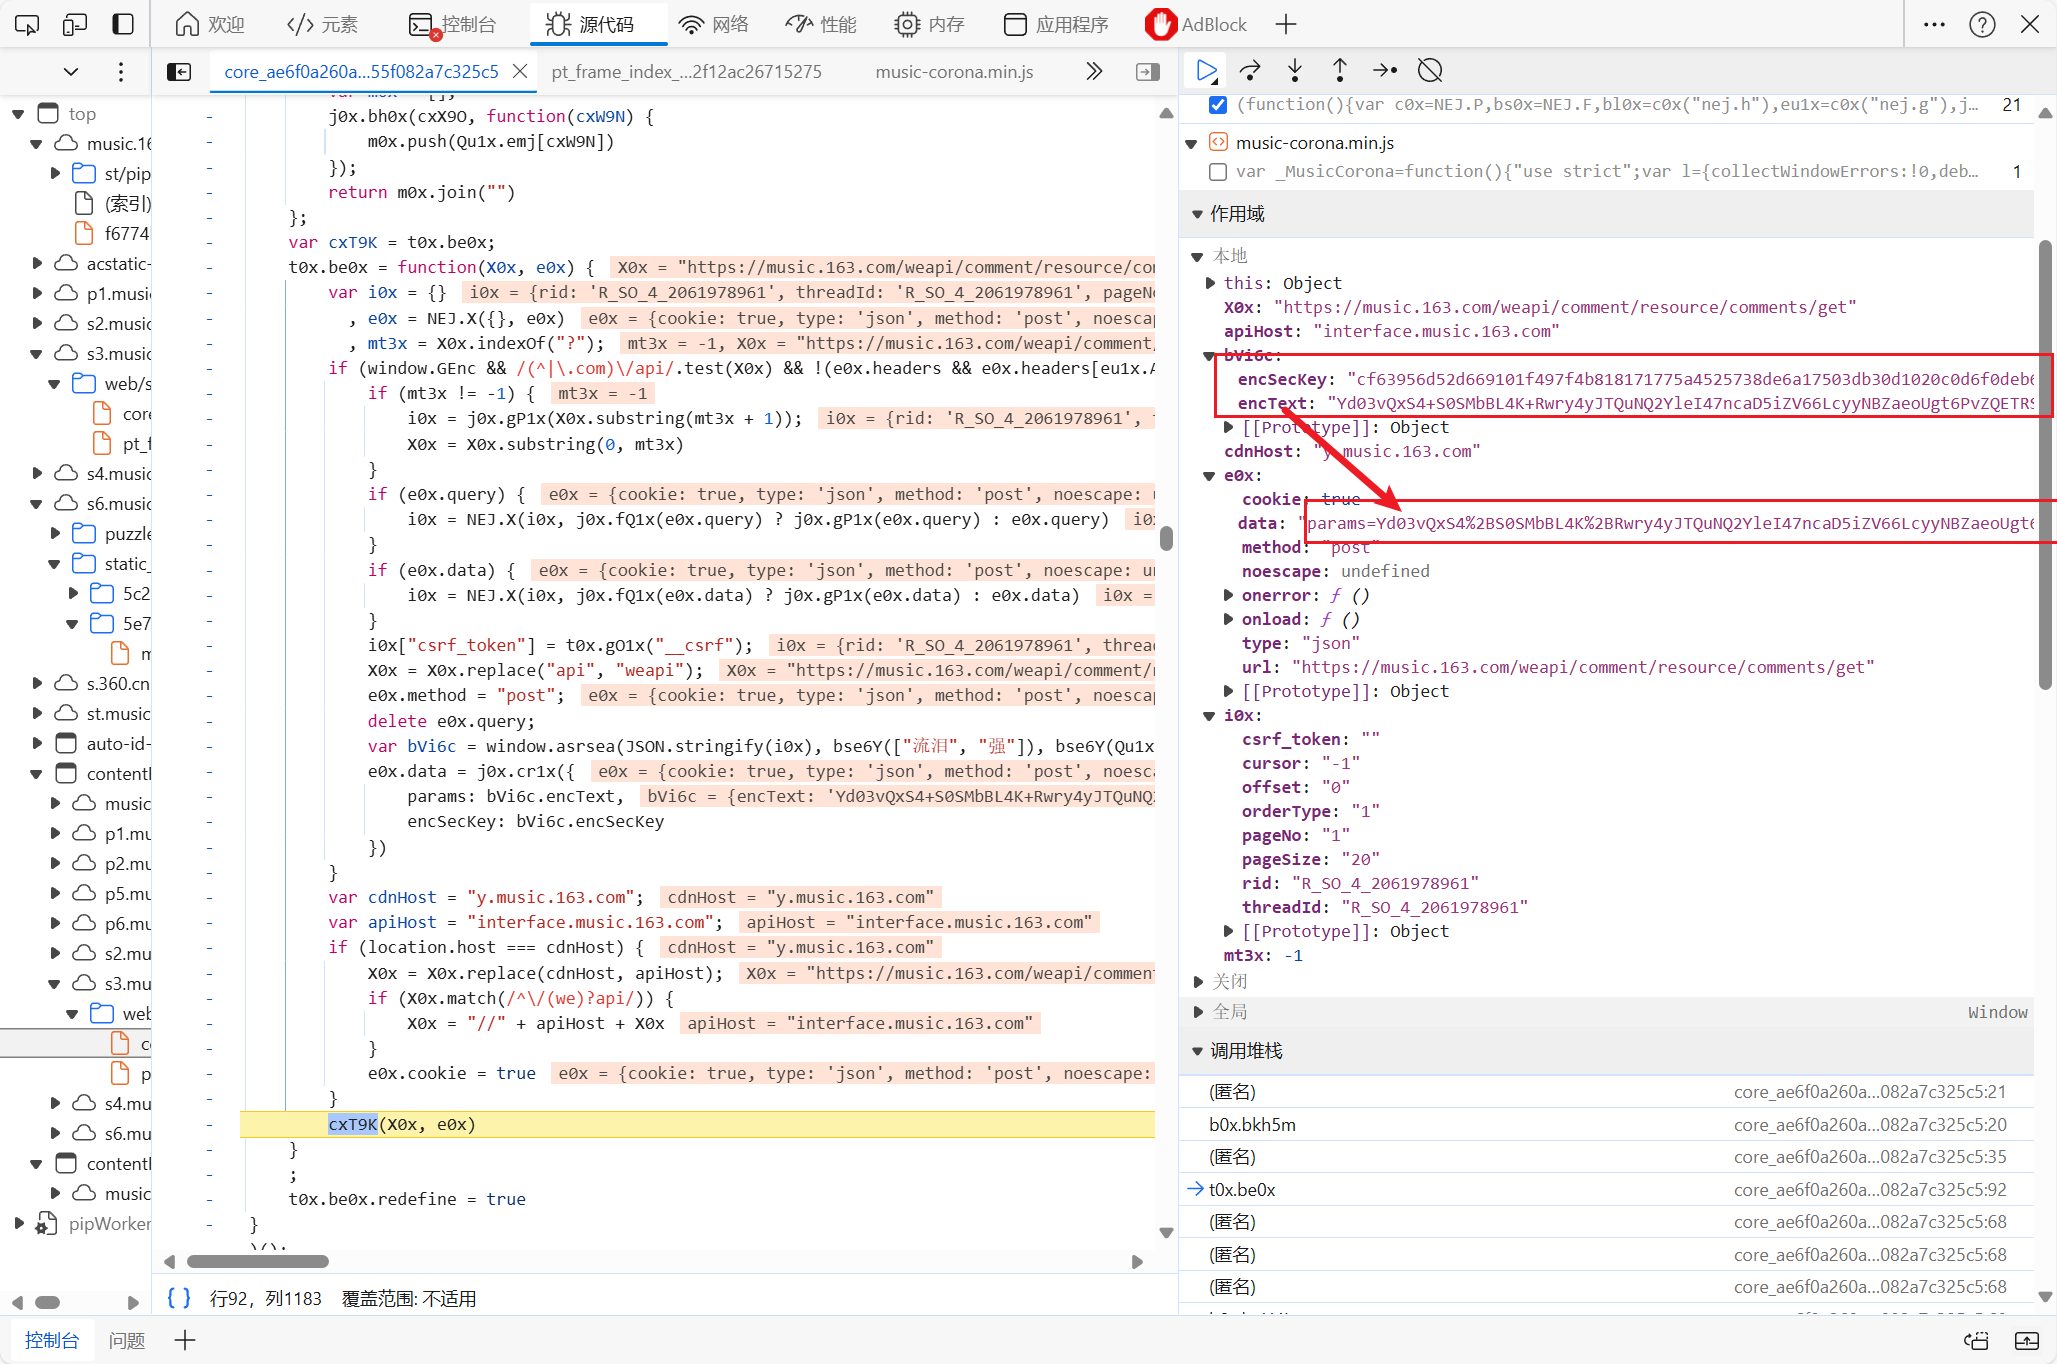Expand the drawer panel upward icon

[2027, 1340]
